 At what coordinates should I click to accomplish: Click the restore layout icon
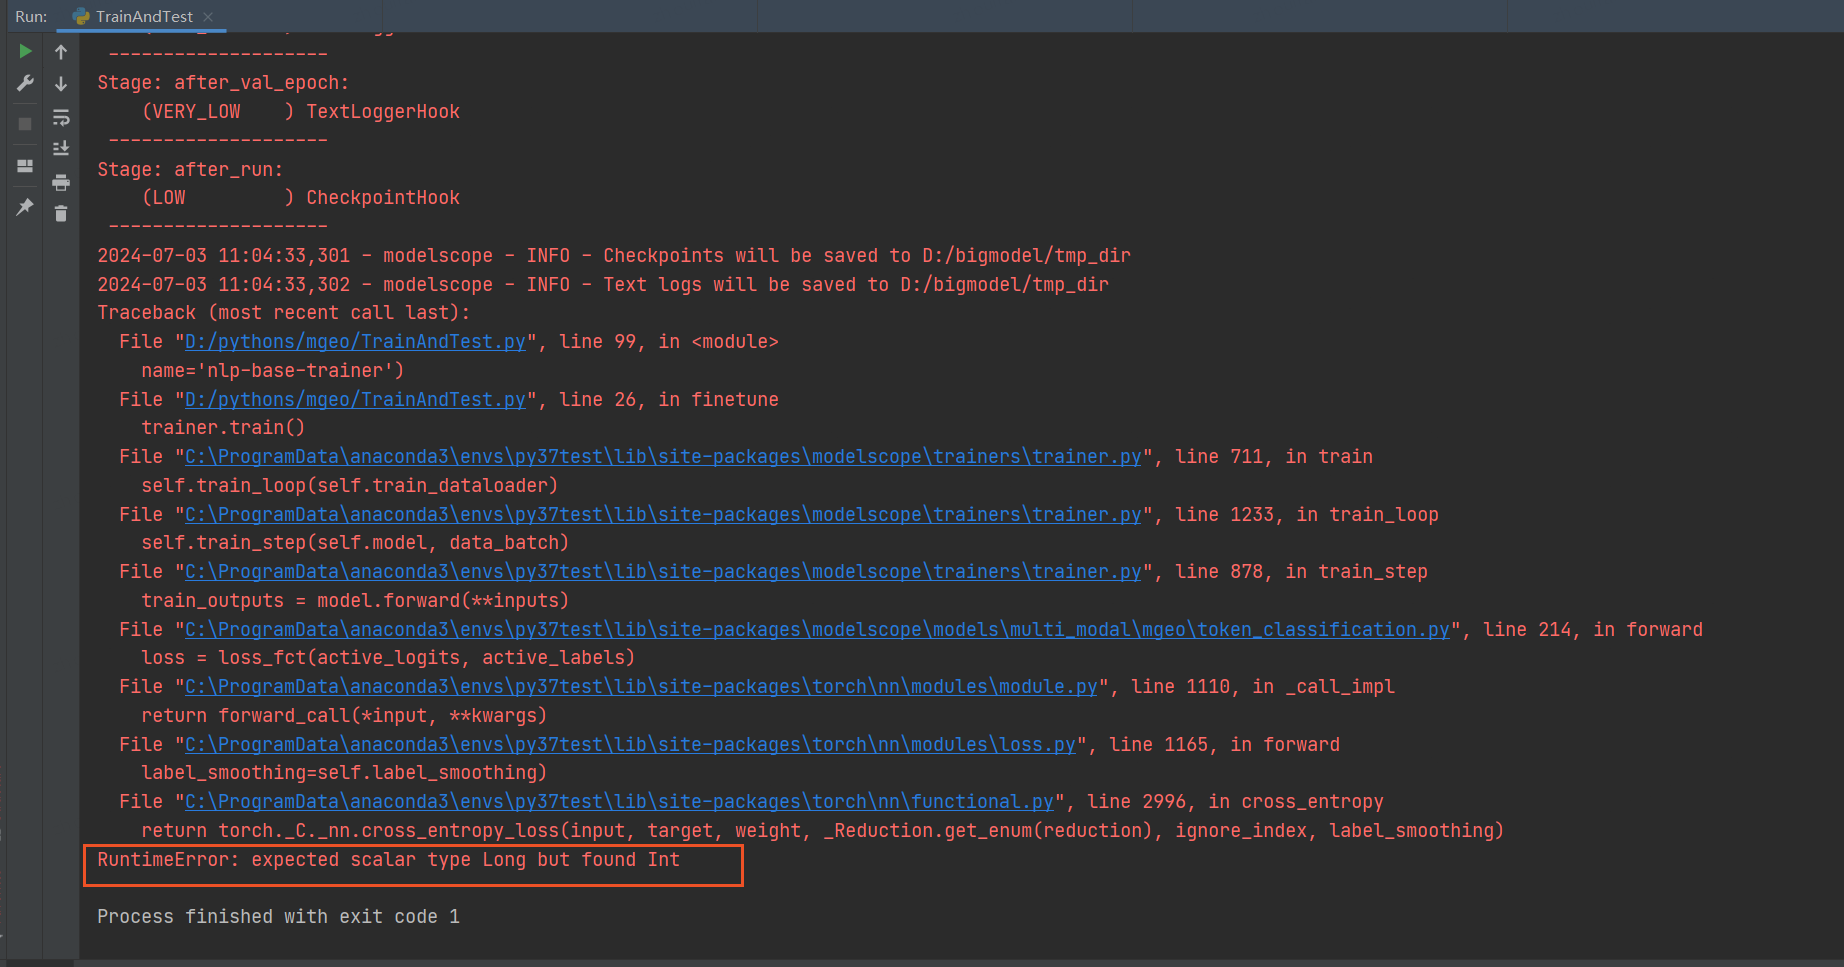25,166
